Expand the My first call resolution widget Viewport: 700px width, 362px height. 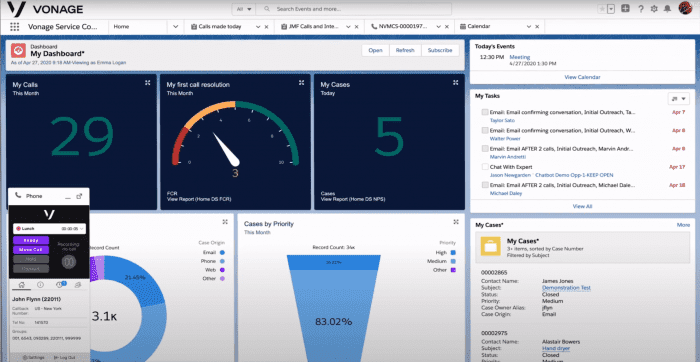301,83
